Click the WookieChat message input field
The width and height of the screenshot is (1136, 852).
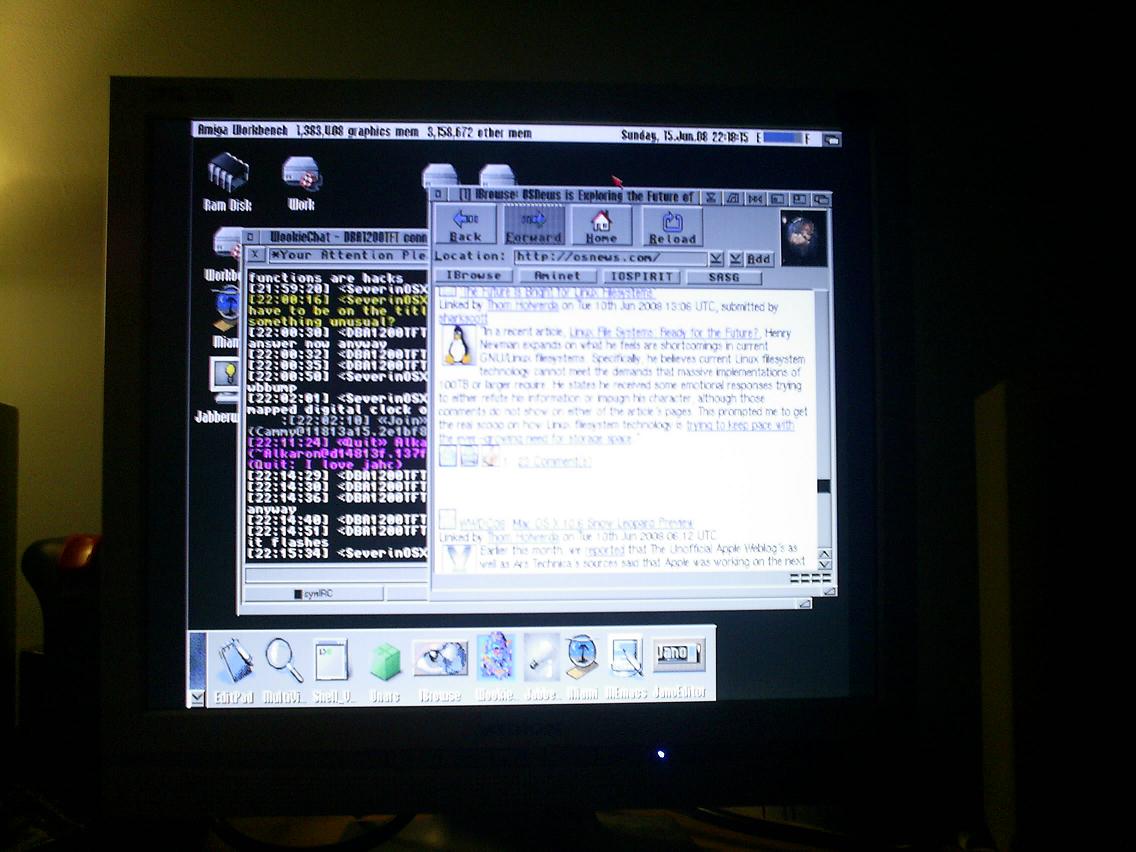[x=337, y=576]
